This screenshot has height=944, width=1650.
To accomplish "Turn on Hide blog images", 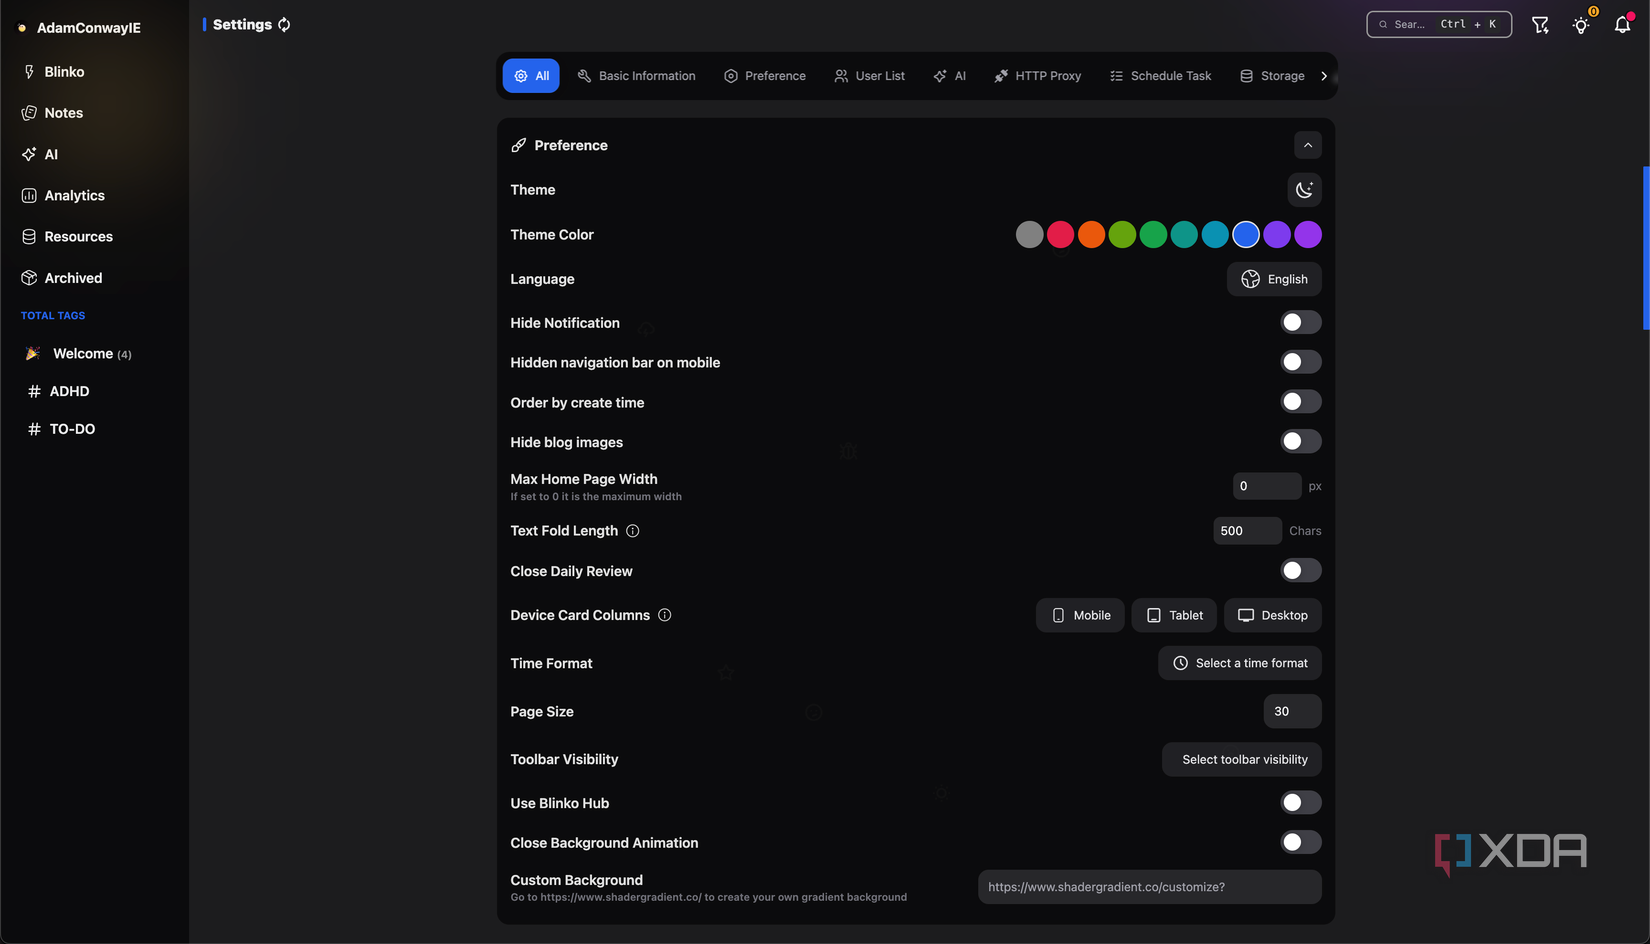I will [x=1300, y=441].
